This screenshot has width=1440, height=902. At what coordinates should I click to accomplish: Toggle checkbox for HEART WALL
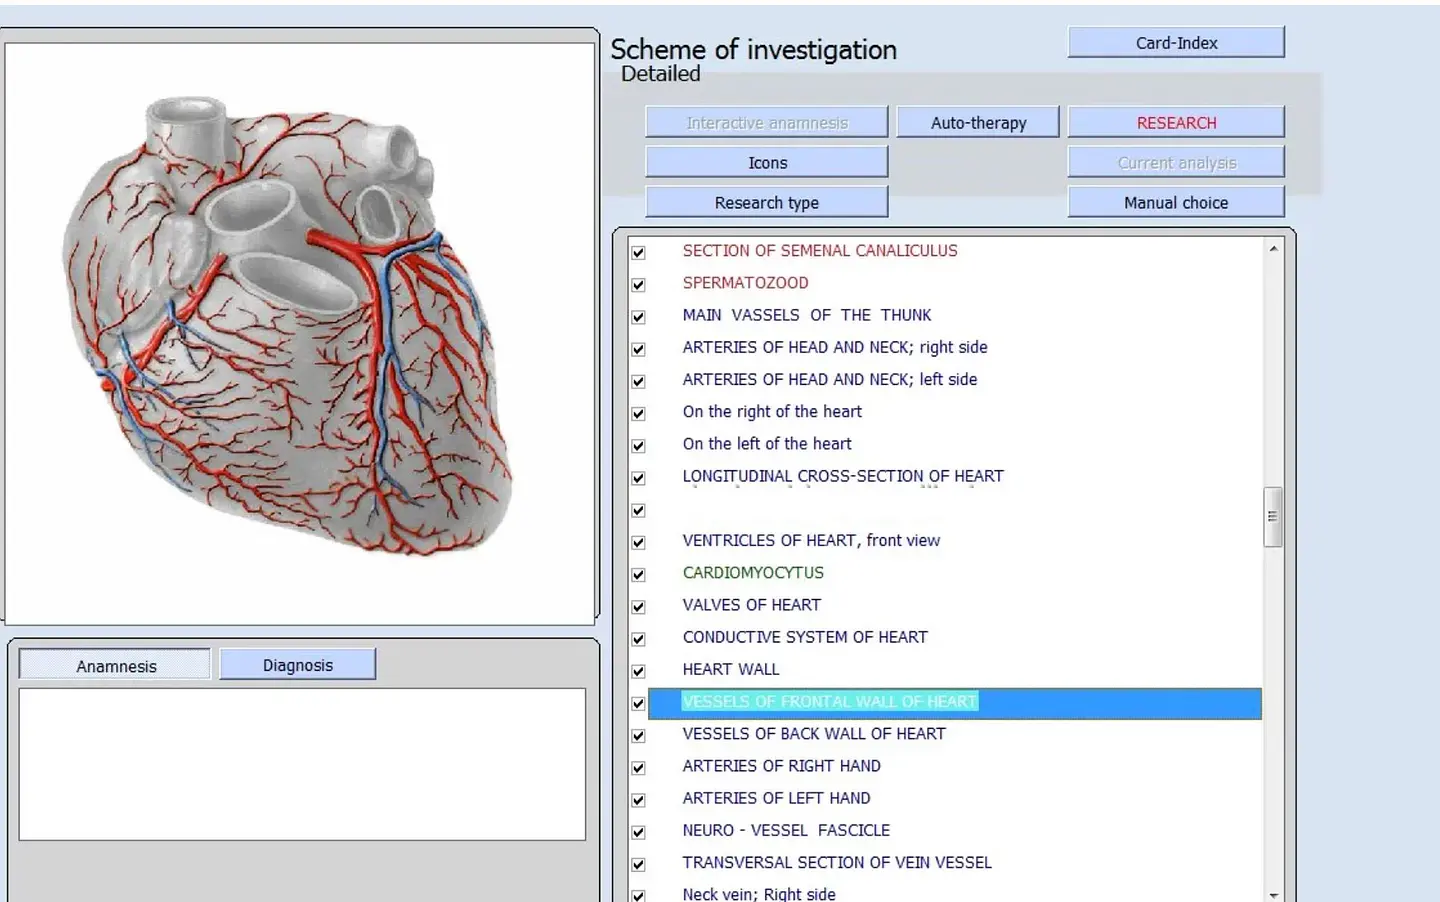pyautogui.click(x=638, y=670)
